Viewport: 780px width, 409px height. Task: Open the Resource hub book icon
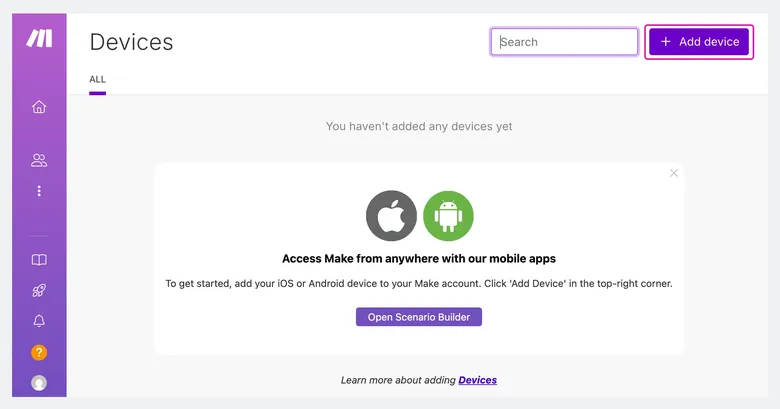pos(39,260)
